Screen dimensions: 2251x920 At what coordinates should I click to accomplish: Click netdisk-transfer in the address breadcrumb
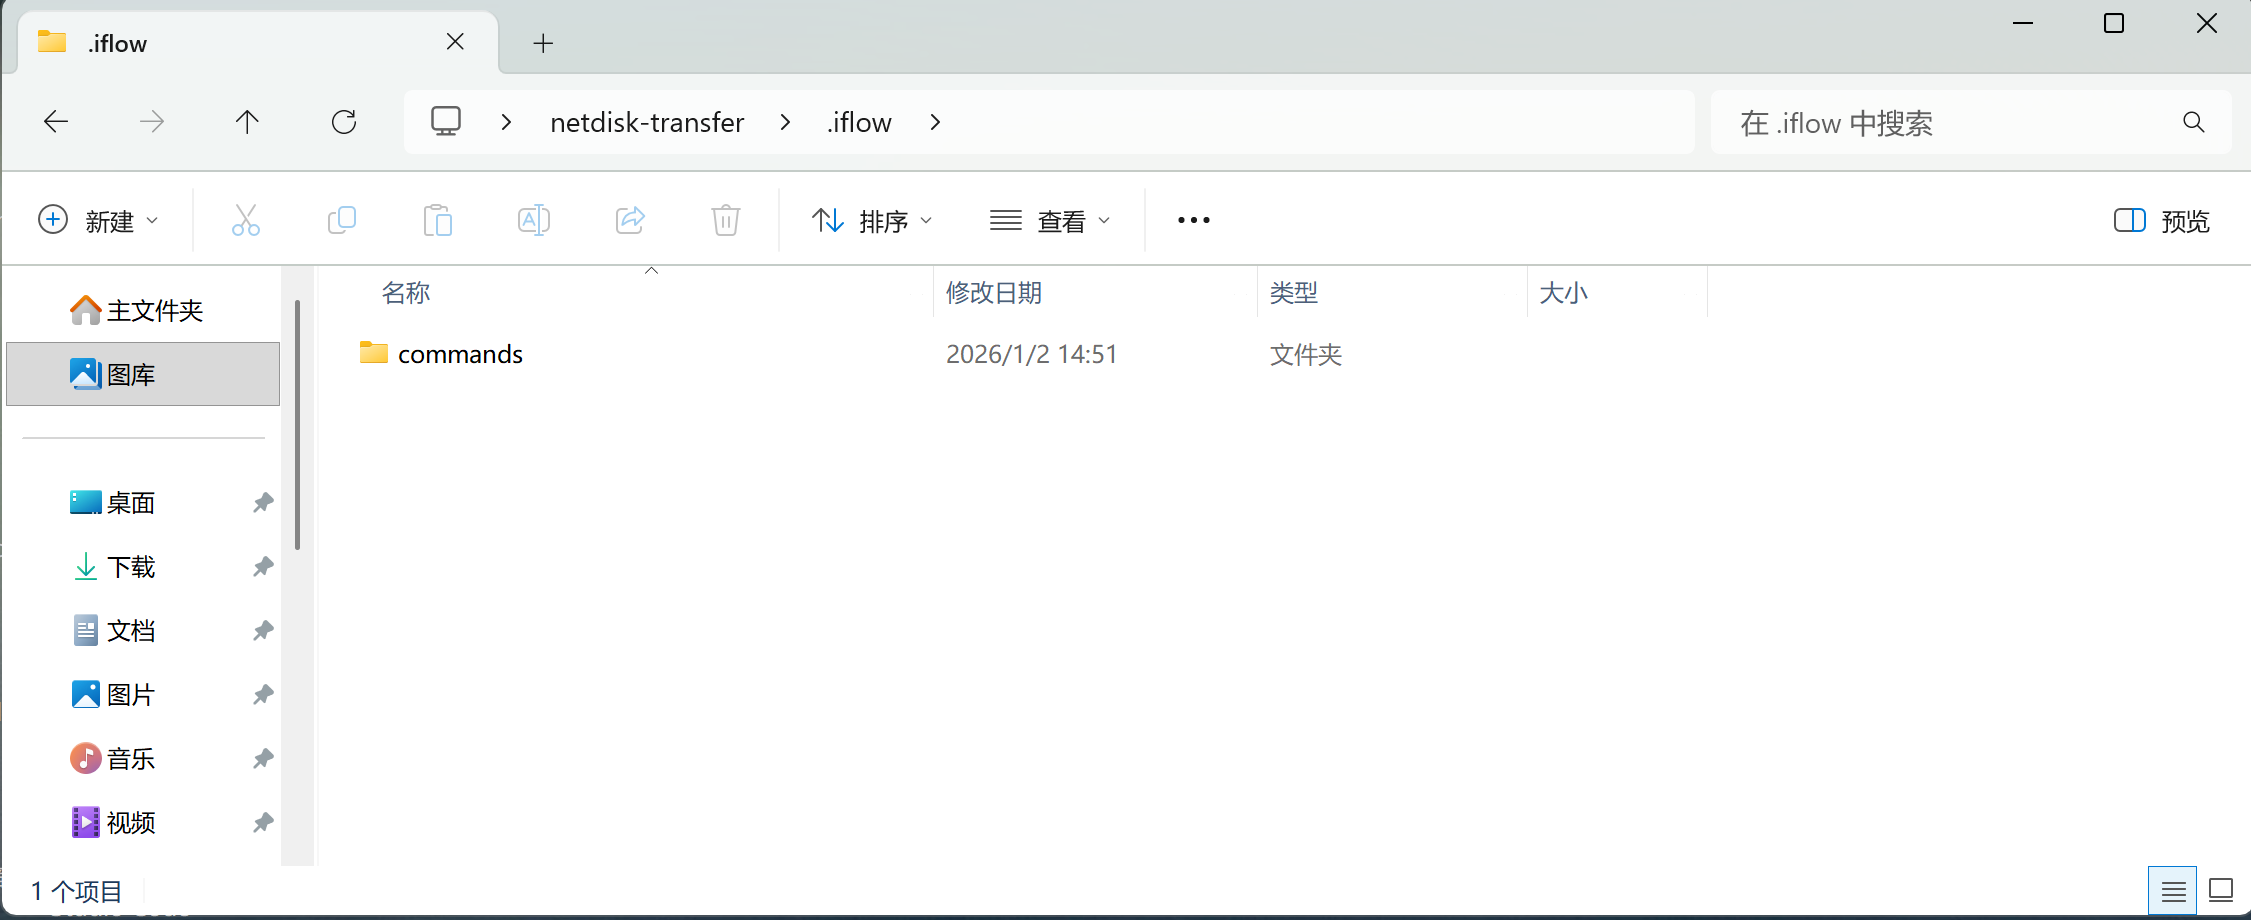click(x=647, y=122)
